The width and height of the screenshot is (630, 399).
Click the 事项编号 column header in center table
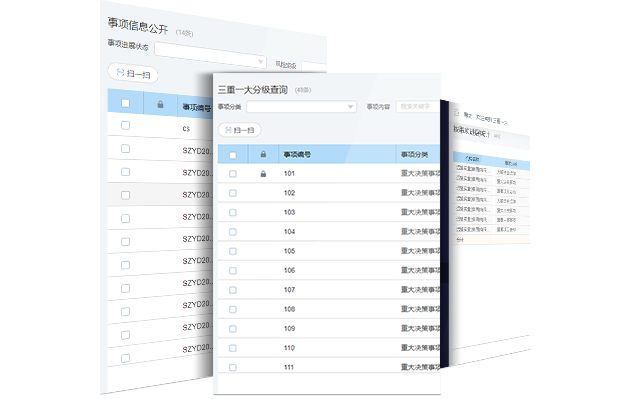(x=297, y=154)
